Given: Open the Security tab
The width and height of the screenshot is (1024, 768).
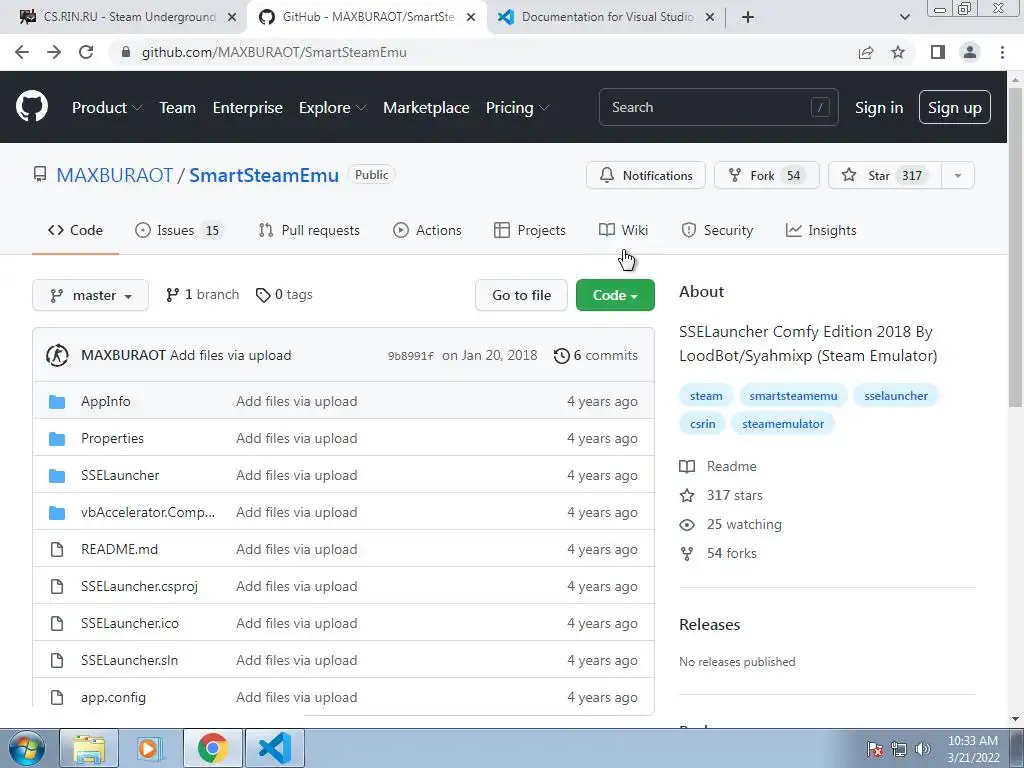Looking at the screenshot, I should 717,230.
